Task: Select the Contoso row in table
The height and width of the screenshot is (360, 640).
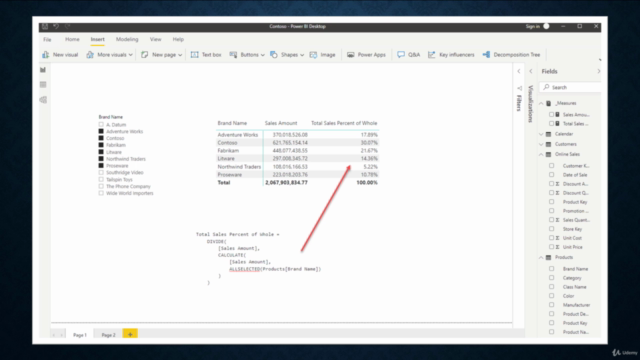Action: click(298, 142)
